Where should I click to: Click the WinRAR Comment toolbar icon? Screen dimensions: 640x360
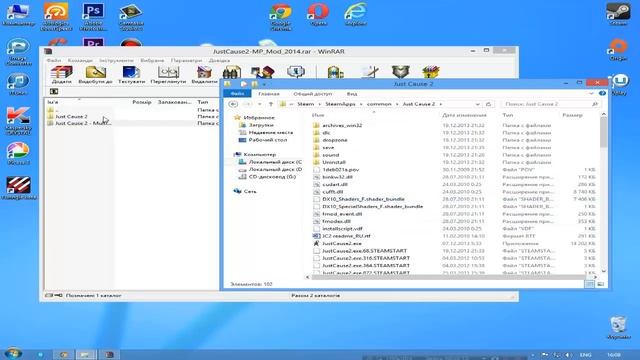pyautogui.click(x=370, y=72)
